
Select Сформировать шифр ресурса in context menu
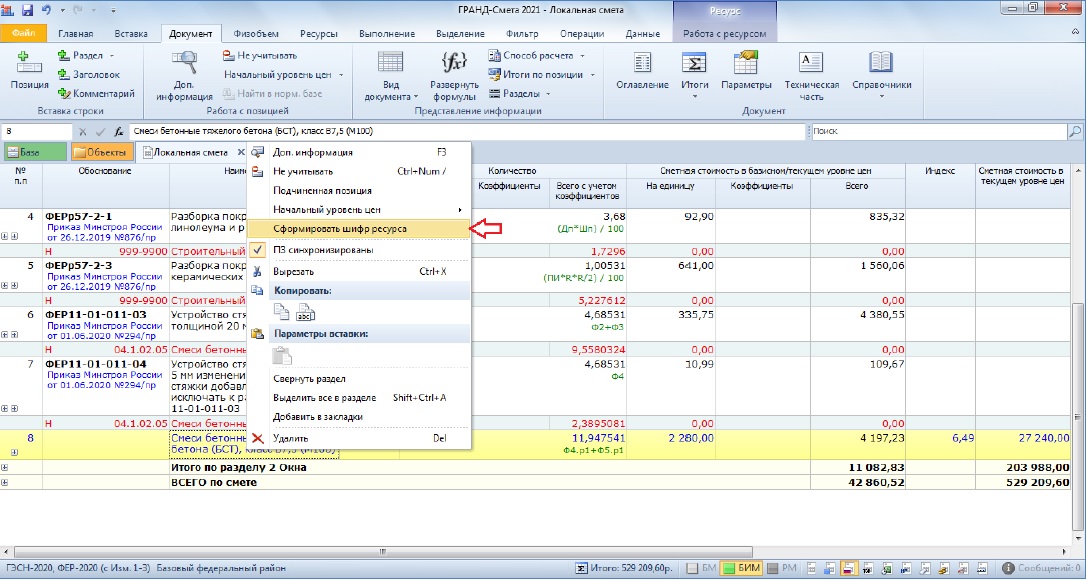[x=359, y=229]
